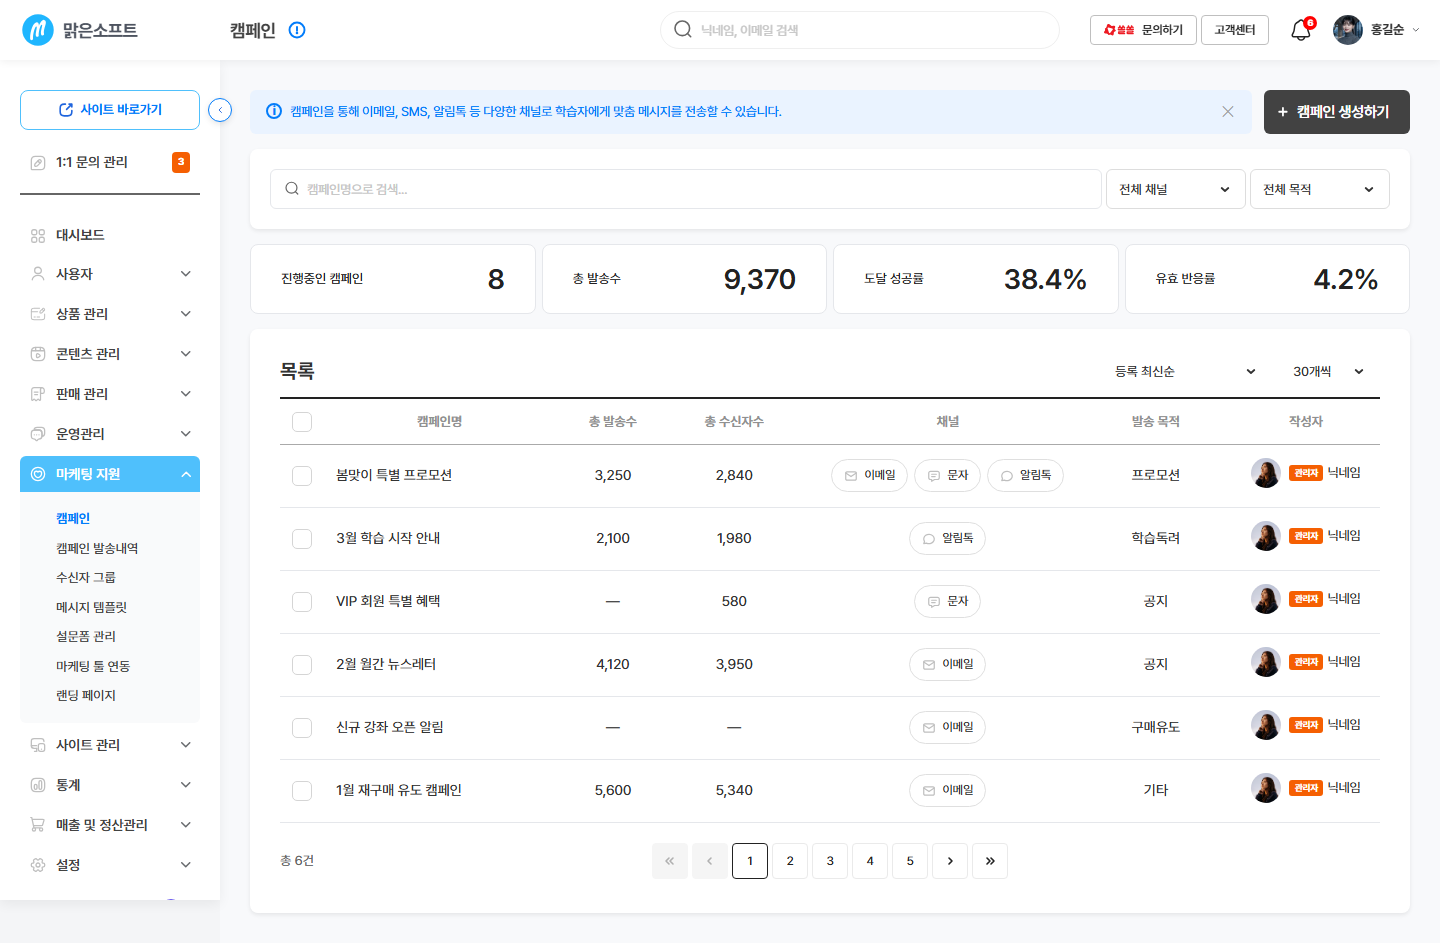
Task: Open 수신자 그룹 submenu item
Action: (x=86, y=577)
